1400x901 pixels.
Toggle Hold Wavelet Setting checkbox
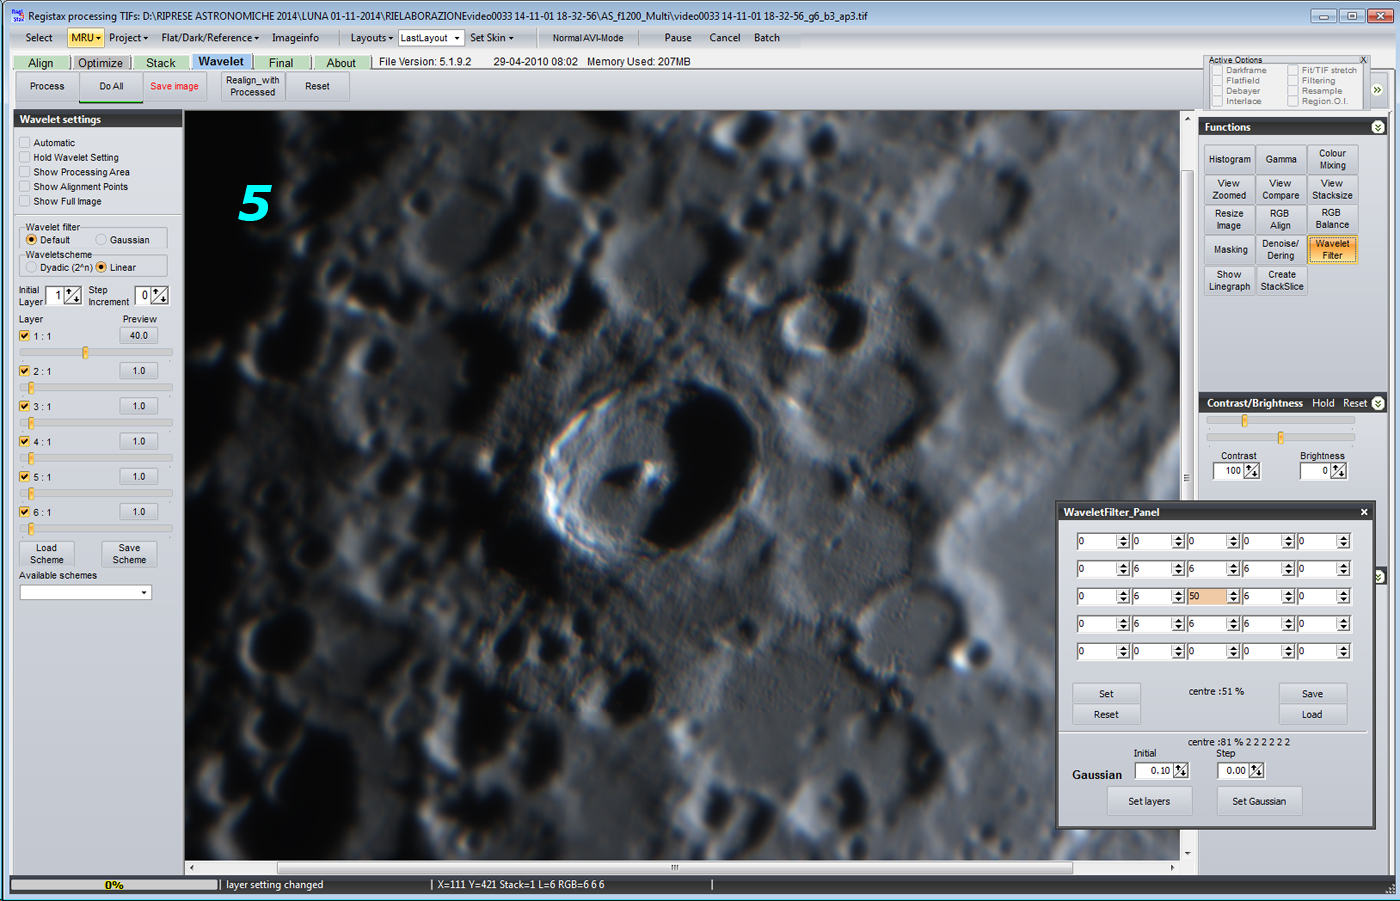pyautogui.click(x=25, y=158)
